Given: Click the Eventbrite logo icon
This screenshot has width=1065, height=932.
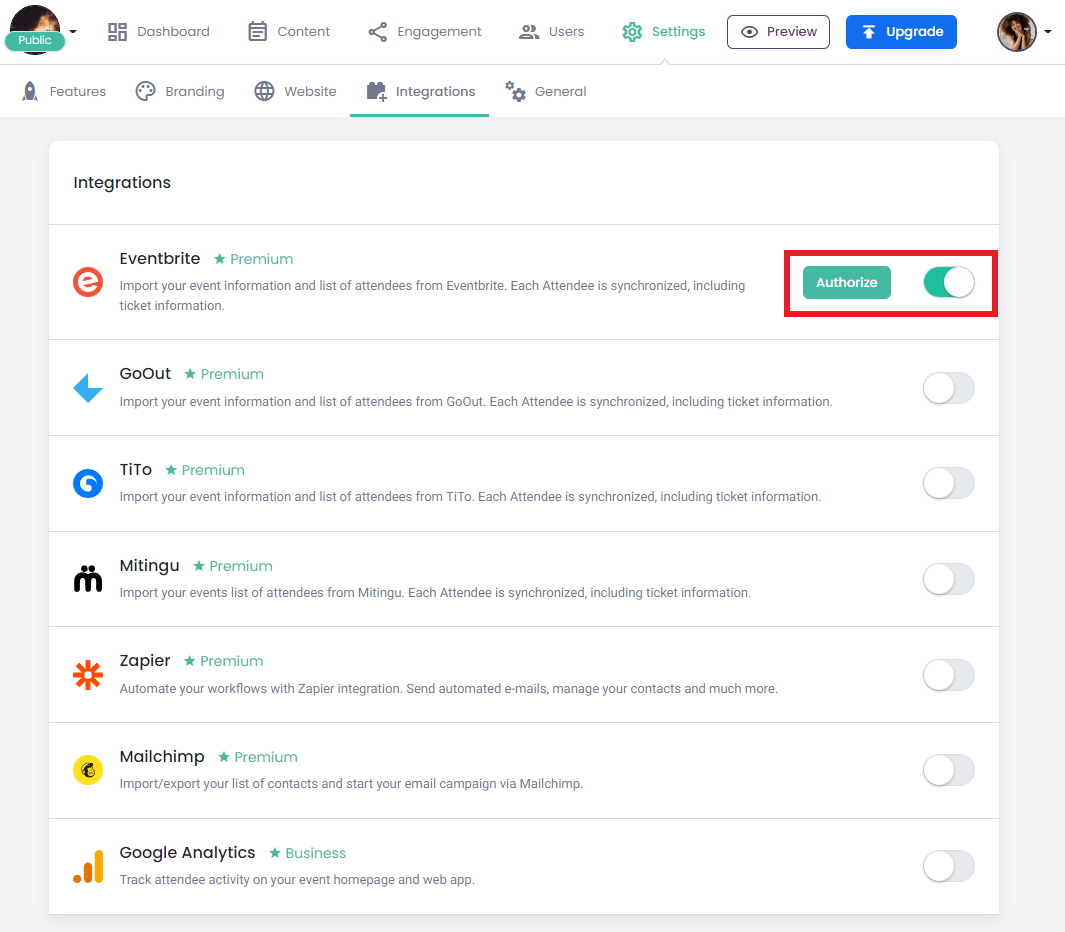Looking at the screenshot, I should [88, 282].
